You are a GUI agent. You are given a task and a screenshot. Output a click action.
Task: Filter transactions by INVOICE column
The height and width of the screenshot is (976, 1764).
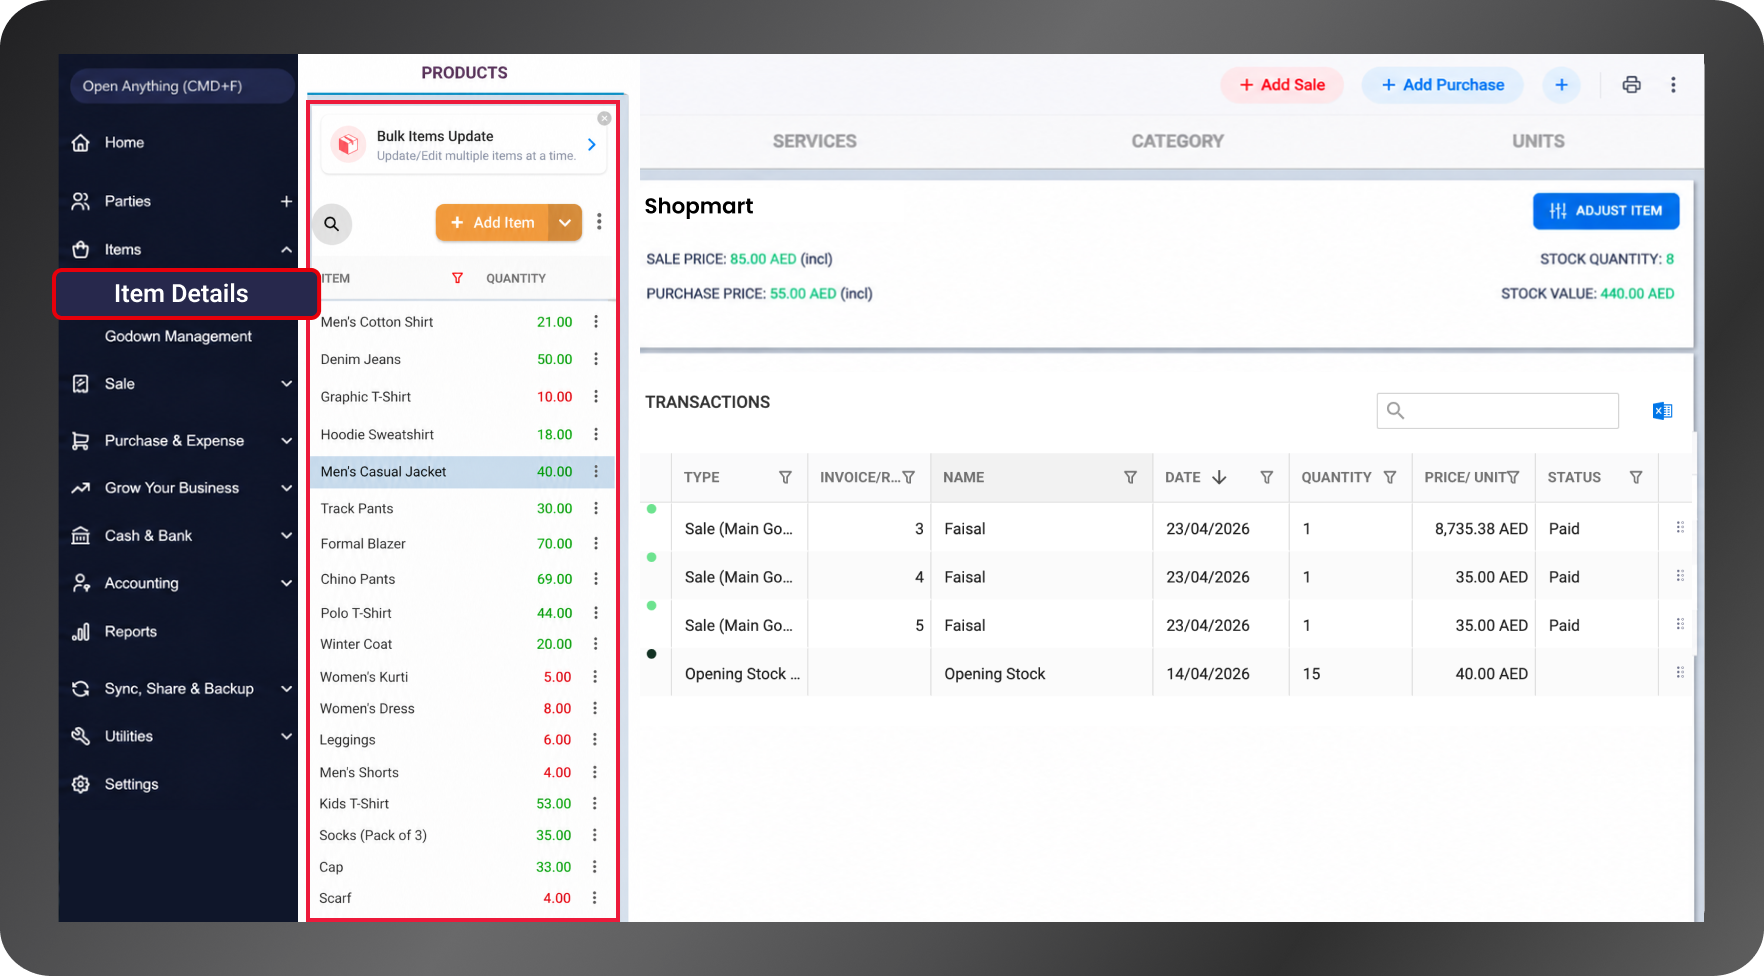pyautogui.click(x=908, y=478)
